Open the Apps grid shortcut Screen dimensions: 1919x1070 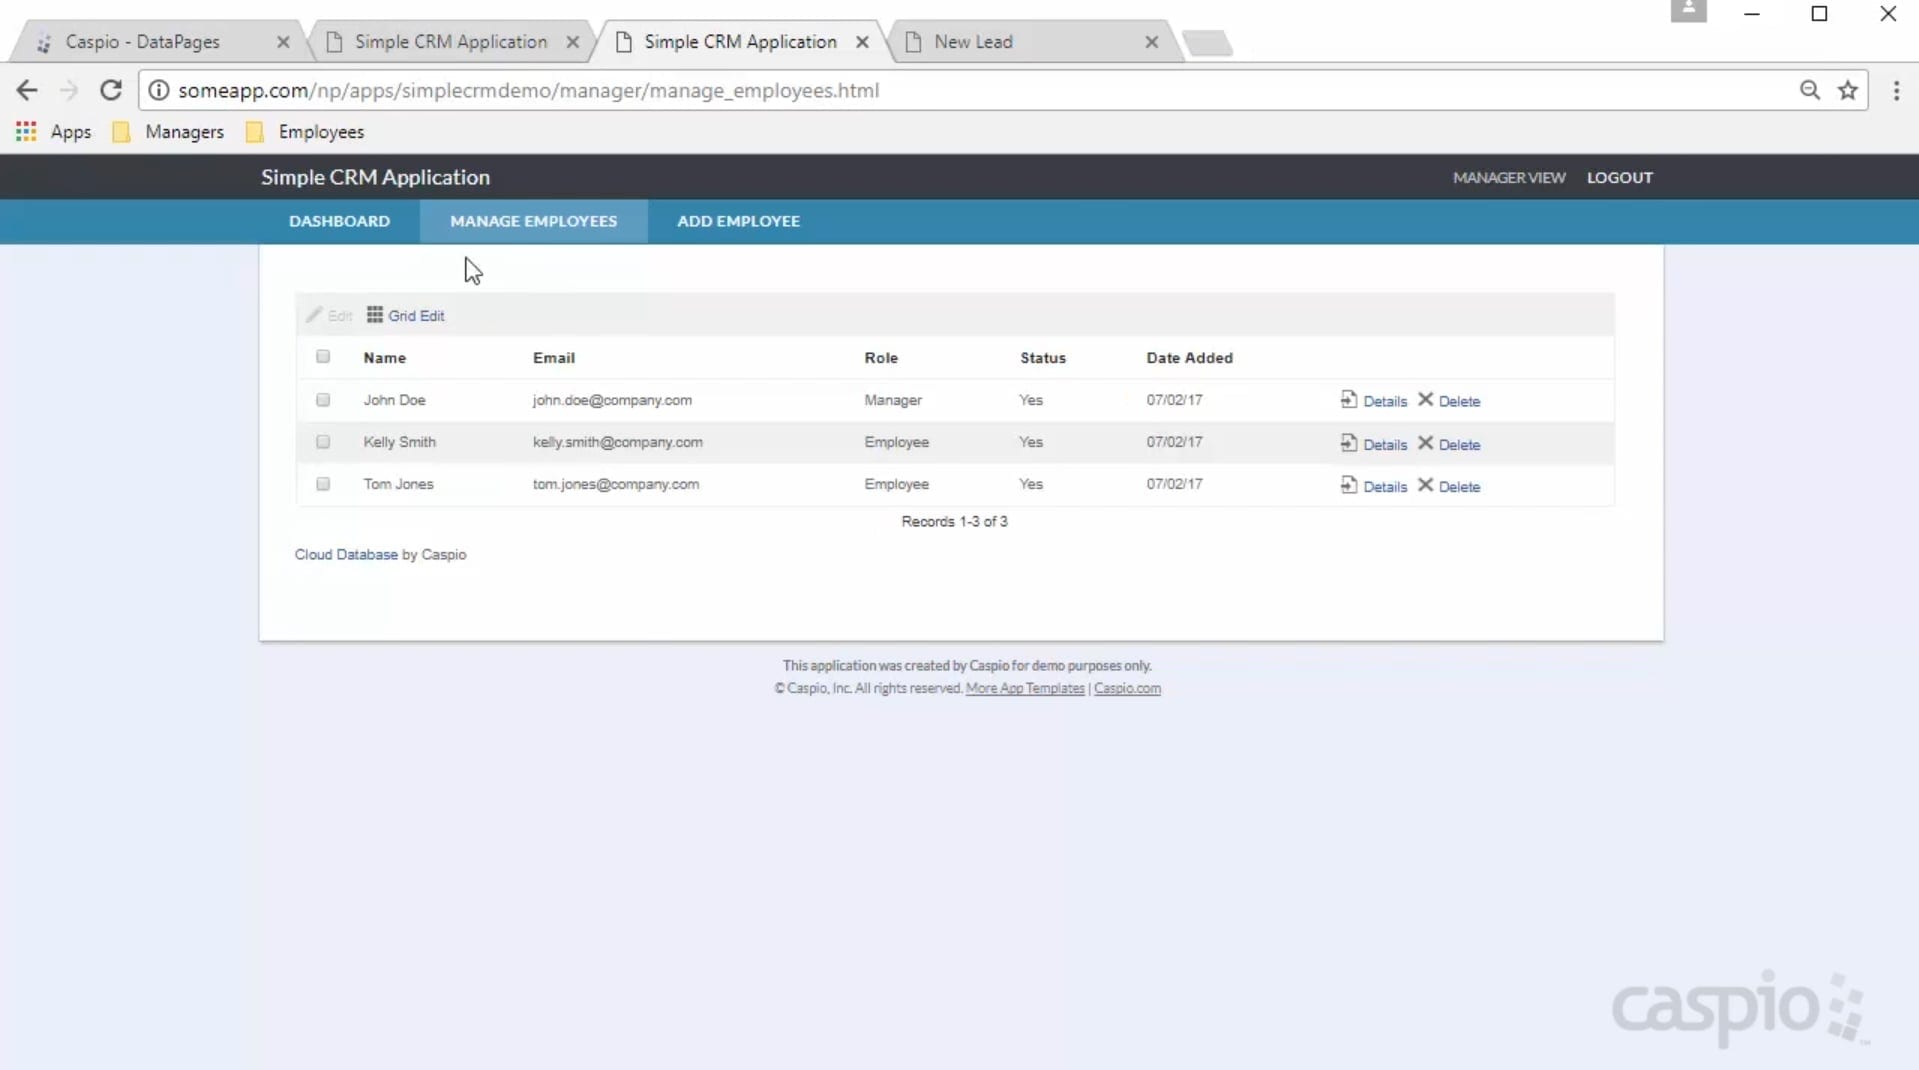point(26,132)
